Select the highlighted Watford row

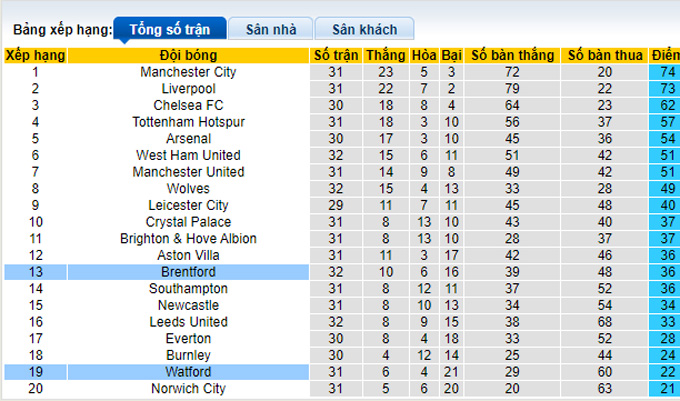pyautogui.click(x=188, y=372)
